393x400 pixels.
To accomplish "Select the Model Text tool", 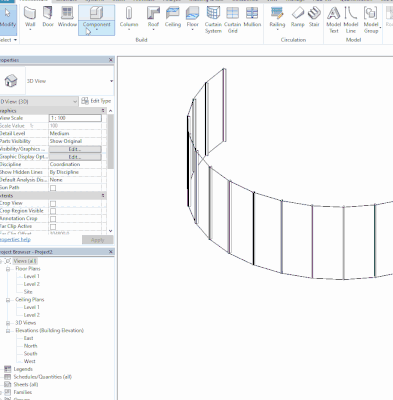I will pos(334,19).
